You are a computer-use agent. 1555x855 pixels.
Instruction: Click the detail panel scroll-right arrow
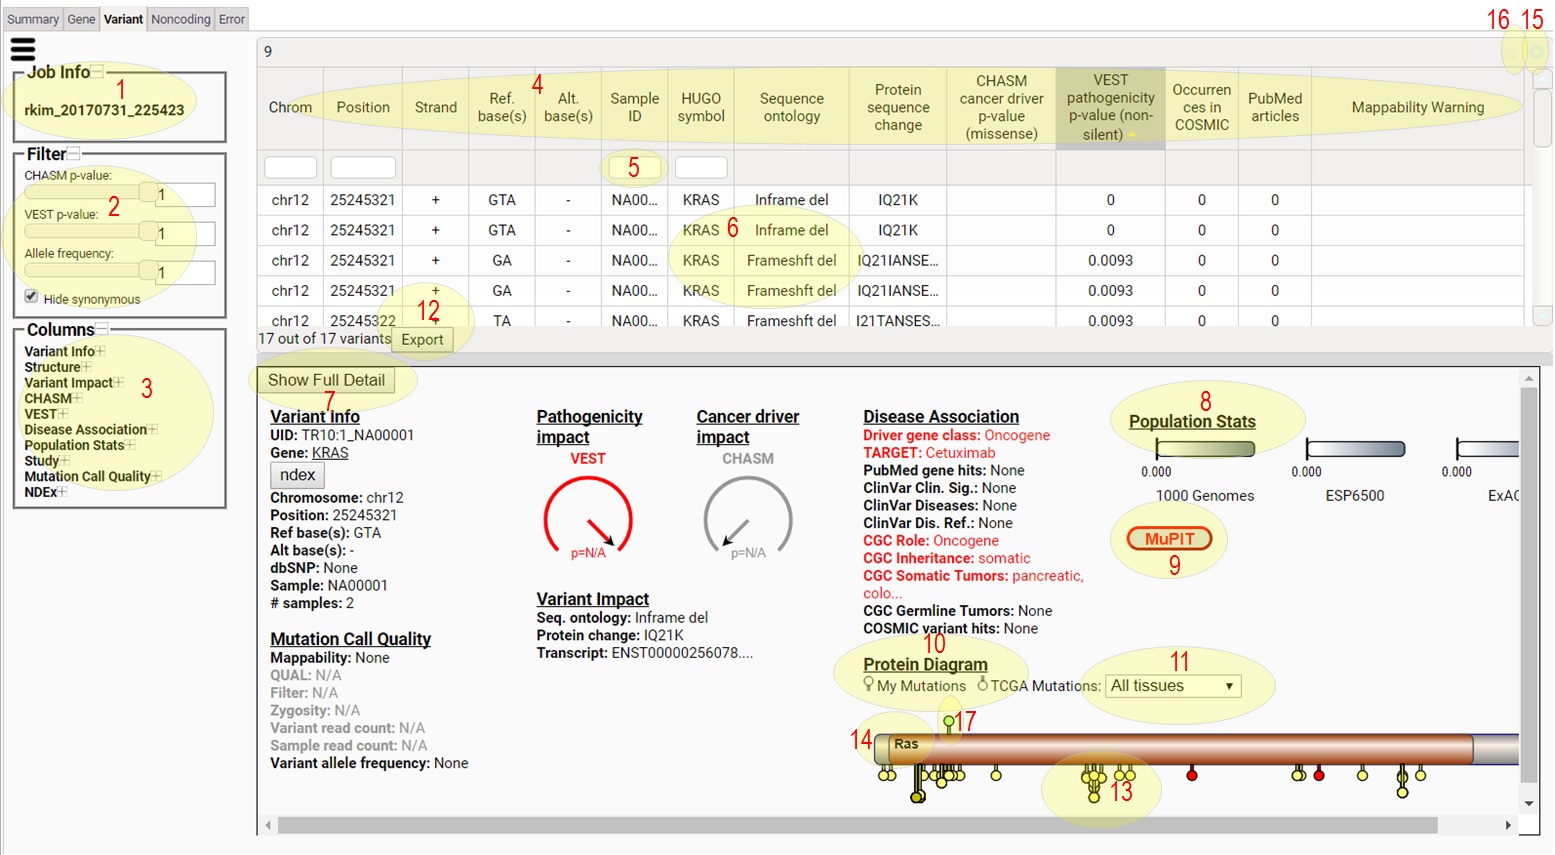(1508, 825)
